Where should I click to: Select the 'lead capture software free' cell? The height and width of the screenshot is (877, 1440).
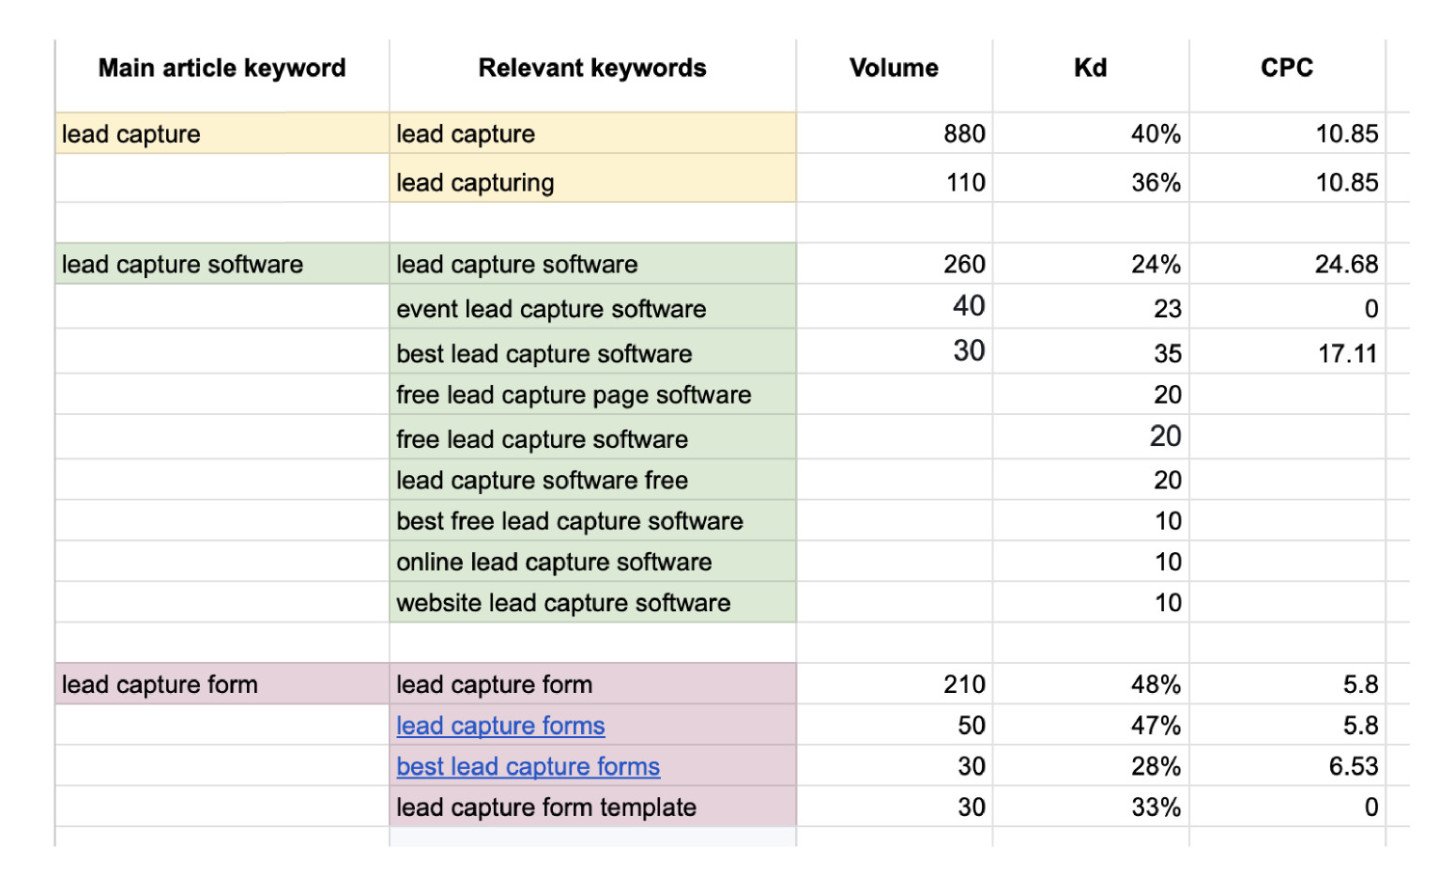click(593, 480)
